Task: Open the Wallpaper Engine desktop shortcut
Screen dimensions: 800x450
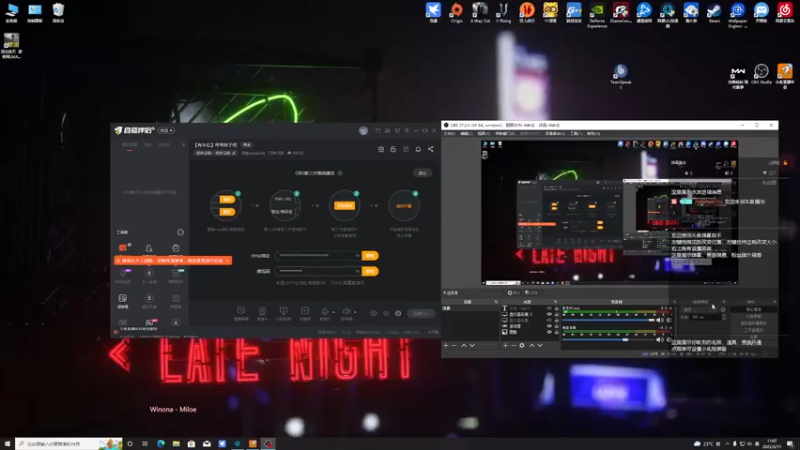Action: (738, 14)
